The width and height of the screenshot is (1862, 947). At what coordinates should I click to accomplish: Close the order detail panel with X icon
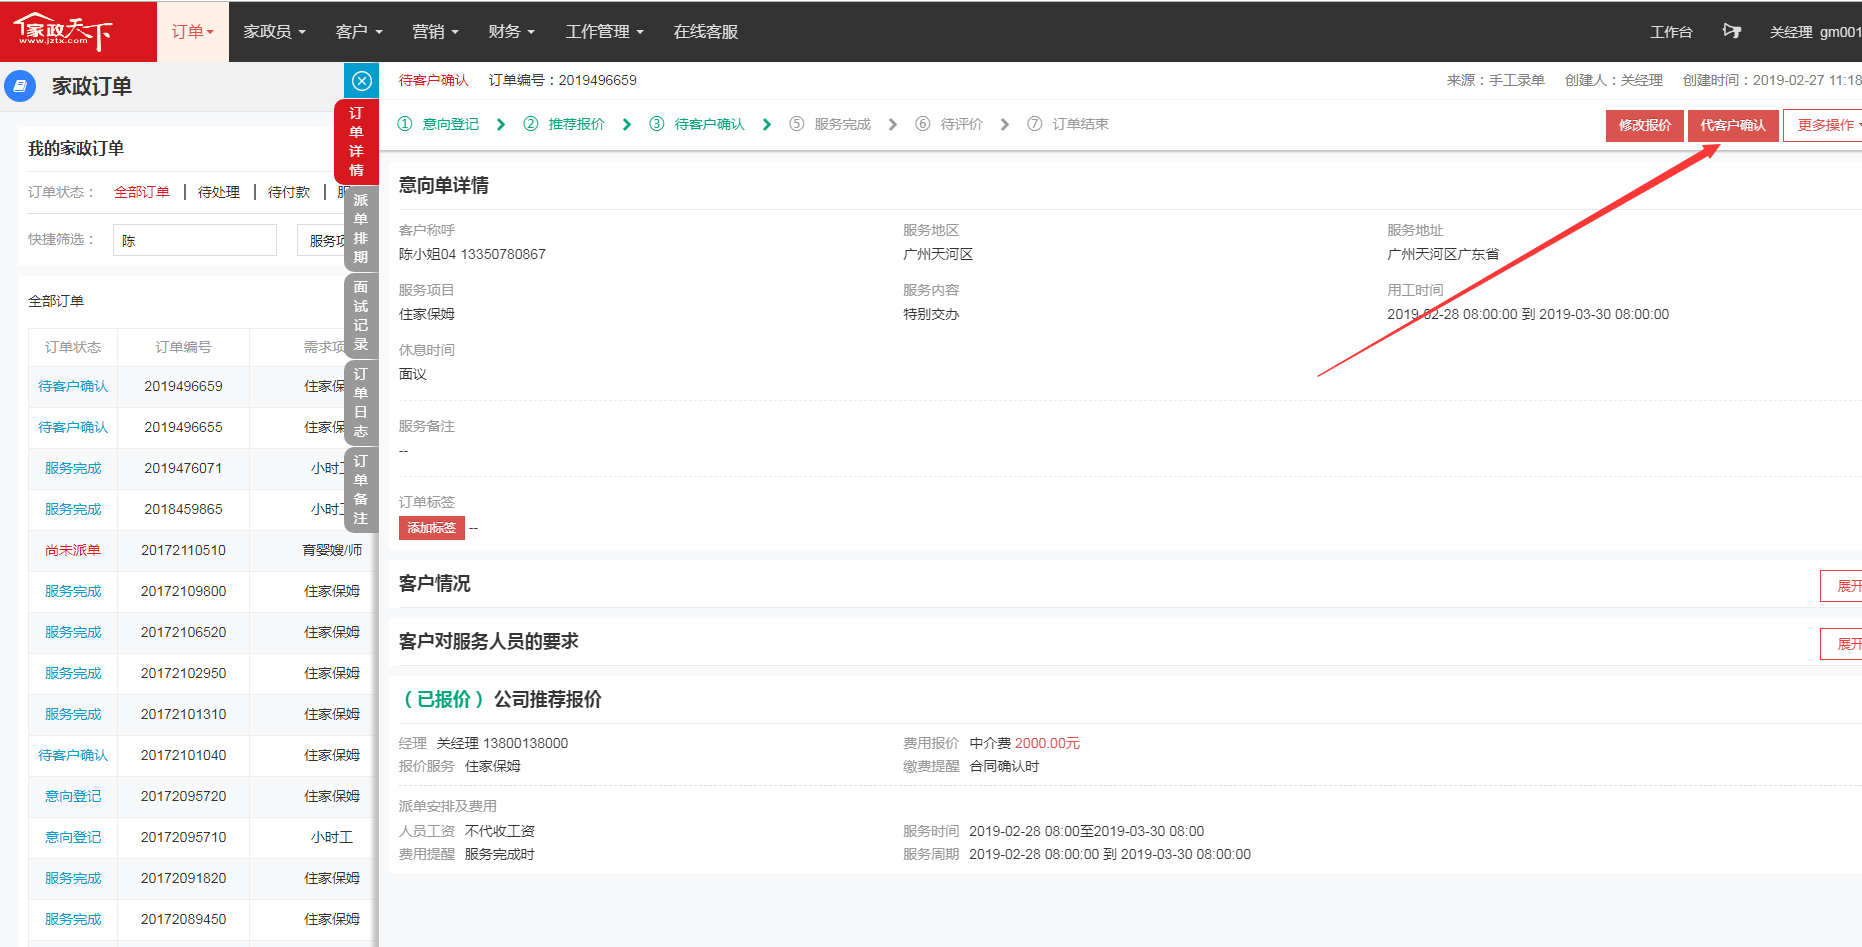click(x=362, y=81)
